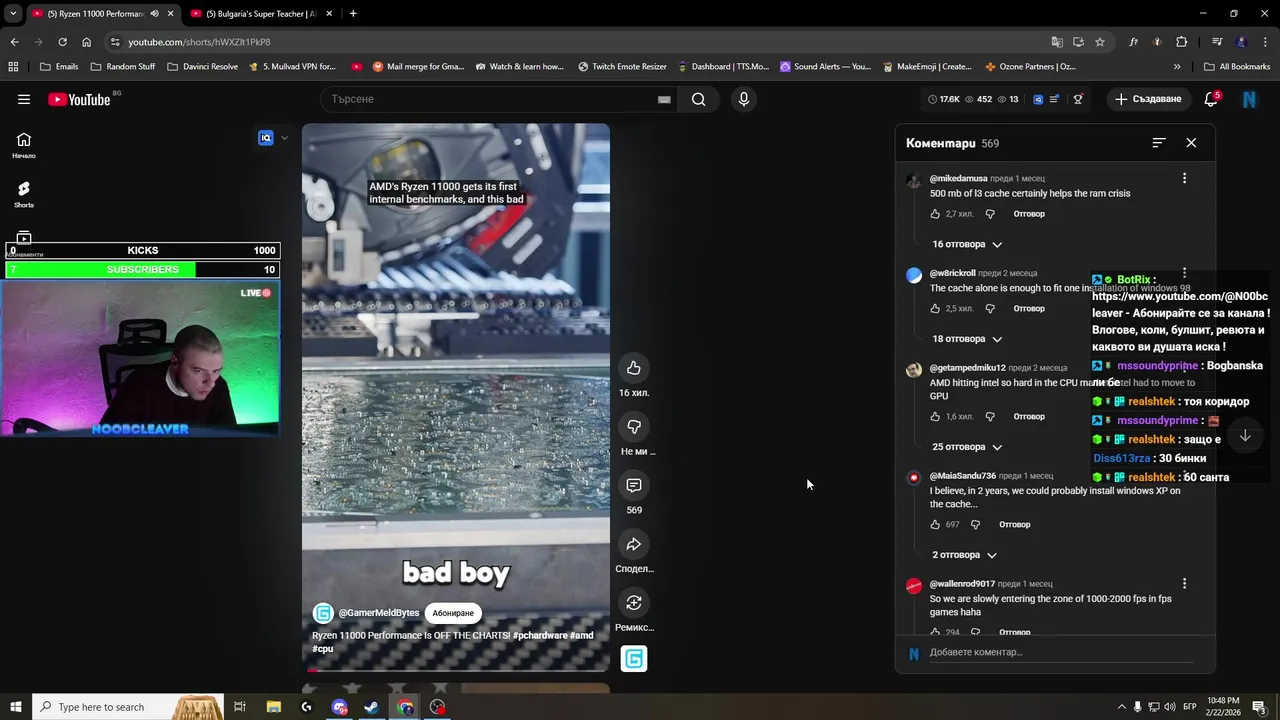
Task: Click the trophy icon in the stats bar
Action: click(x=1078, y=99)
